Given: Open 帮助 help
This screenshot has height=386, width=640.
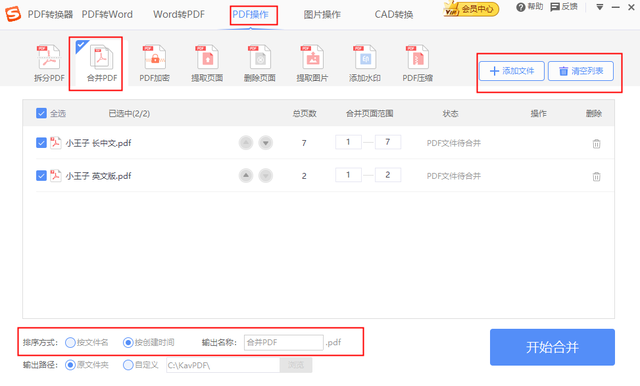Looking at the screenshot, I should pyautogui.click(x=530, y=7).
